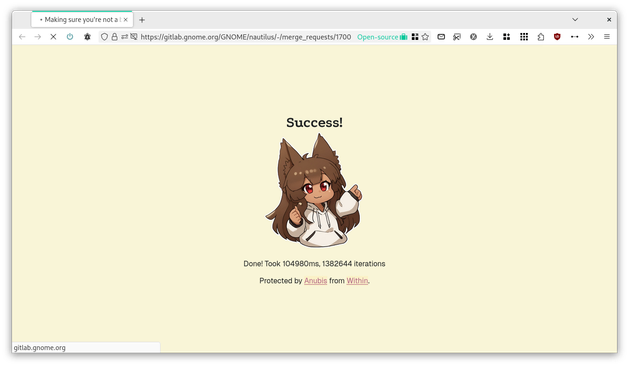The width and height of the screenshot is (629, 366).
Task: Click the home-shaped toolbar icon
Action: pyautogui.click(x=541, y=37)
